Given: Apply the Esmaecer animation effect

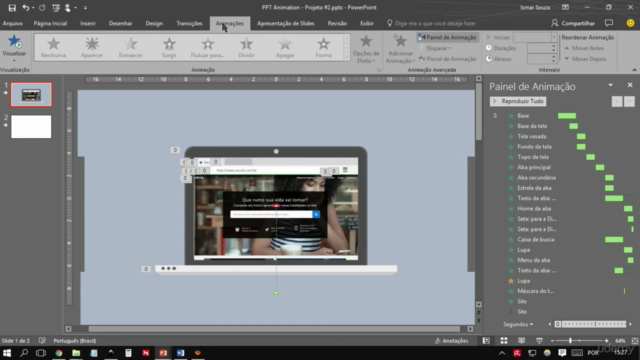Looking at the screenshot, I should pyautogui.click(x=131, y=48).
